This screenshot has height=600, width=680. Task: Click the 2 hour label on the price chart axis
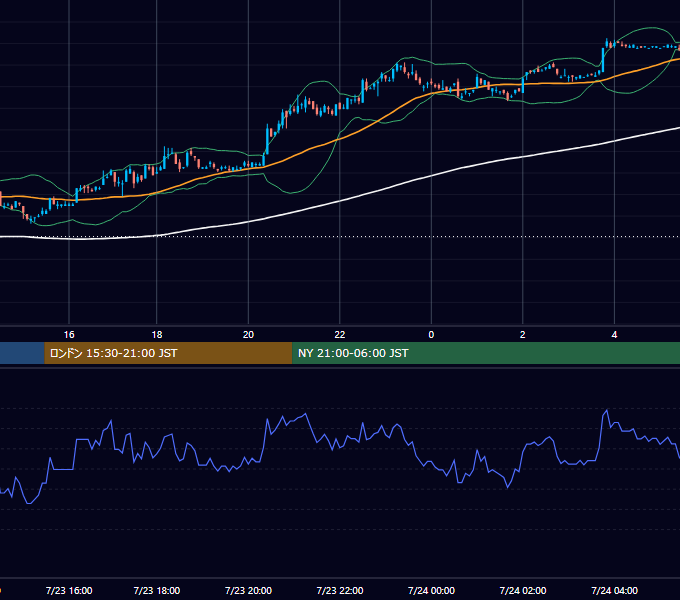click(x=523, y=335)
